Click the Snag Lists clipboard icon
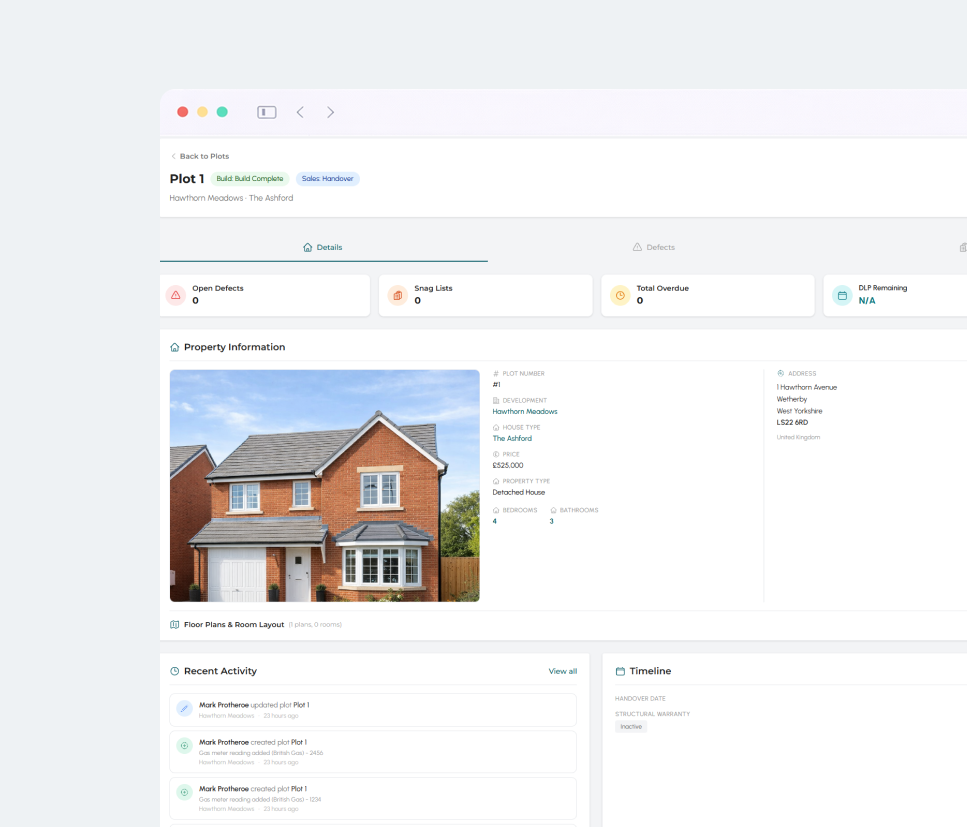 pos(397,295)
